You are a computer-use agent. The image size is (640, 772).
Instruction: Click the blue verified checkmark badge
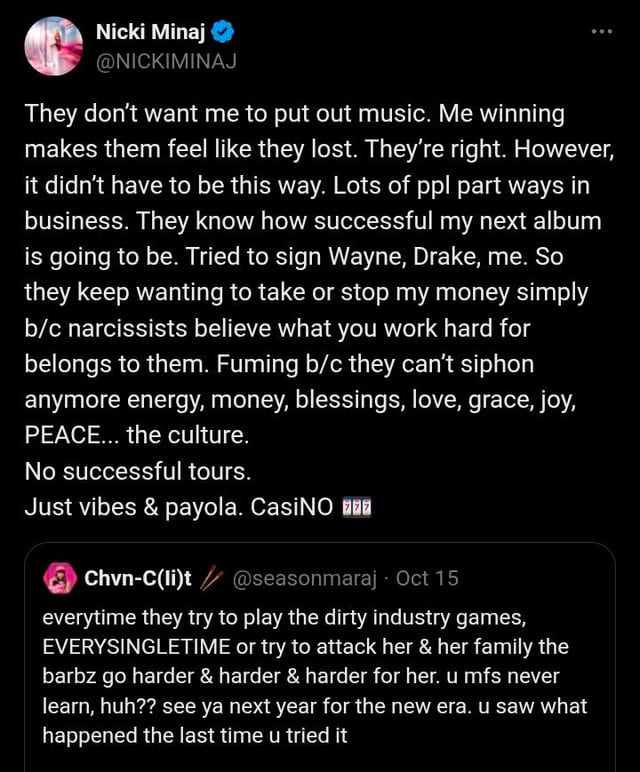click(224, 33)
